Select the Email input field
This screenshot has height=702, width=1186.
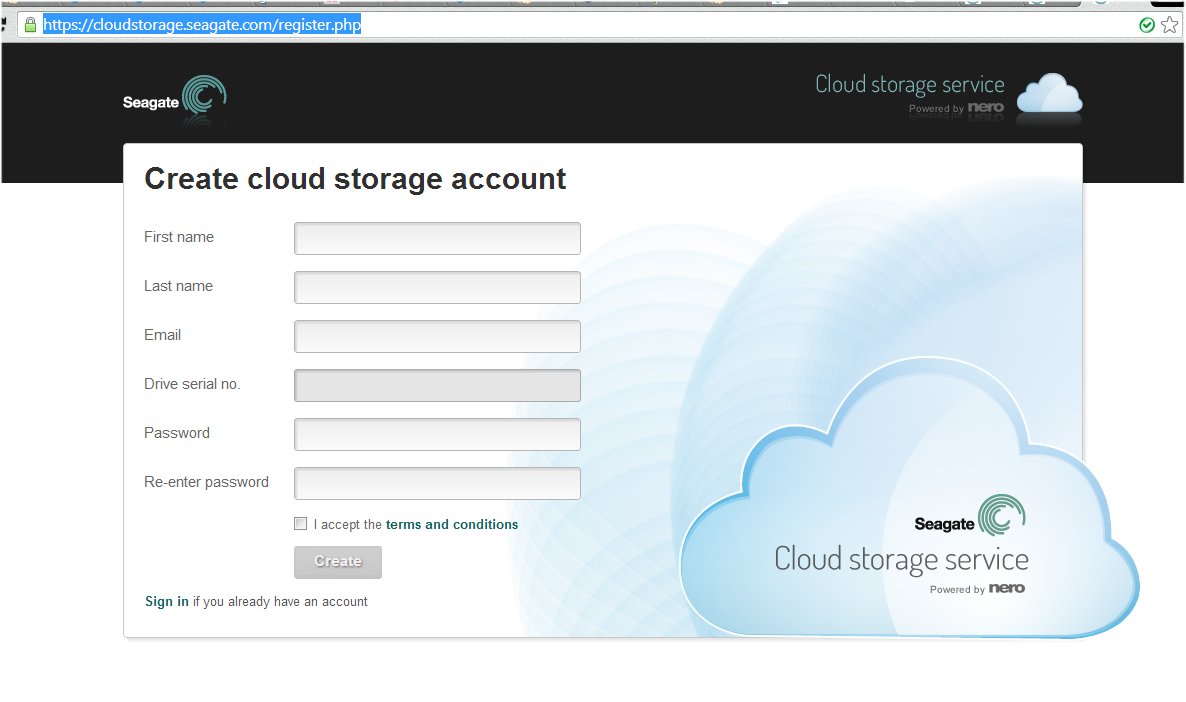pos(437,337)
